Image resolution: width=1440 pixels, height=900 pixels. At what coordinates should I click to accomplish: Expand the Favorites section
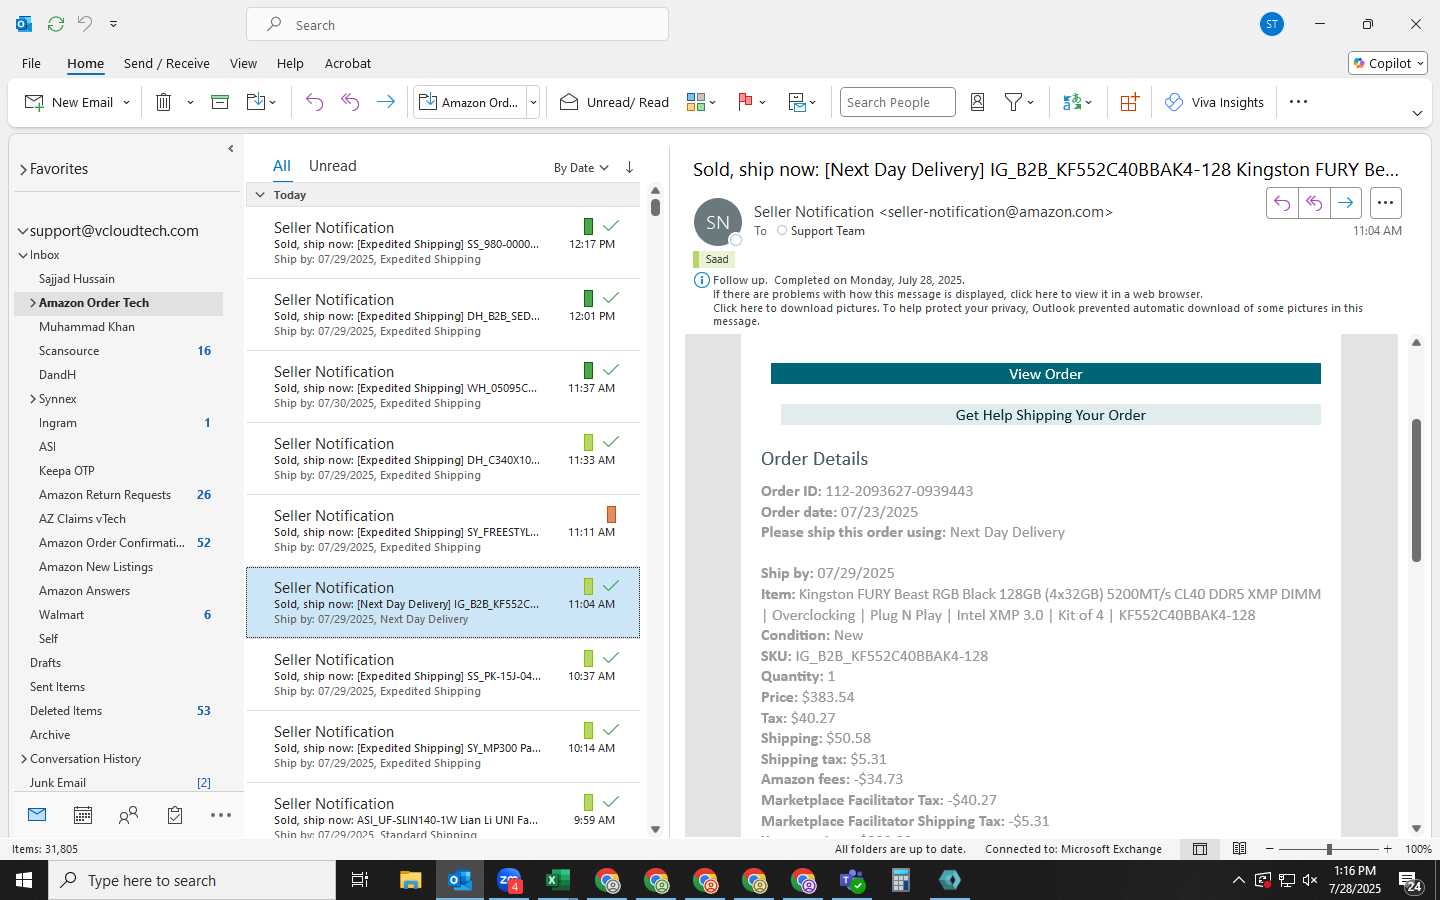[x=23, y=170]
